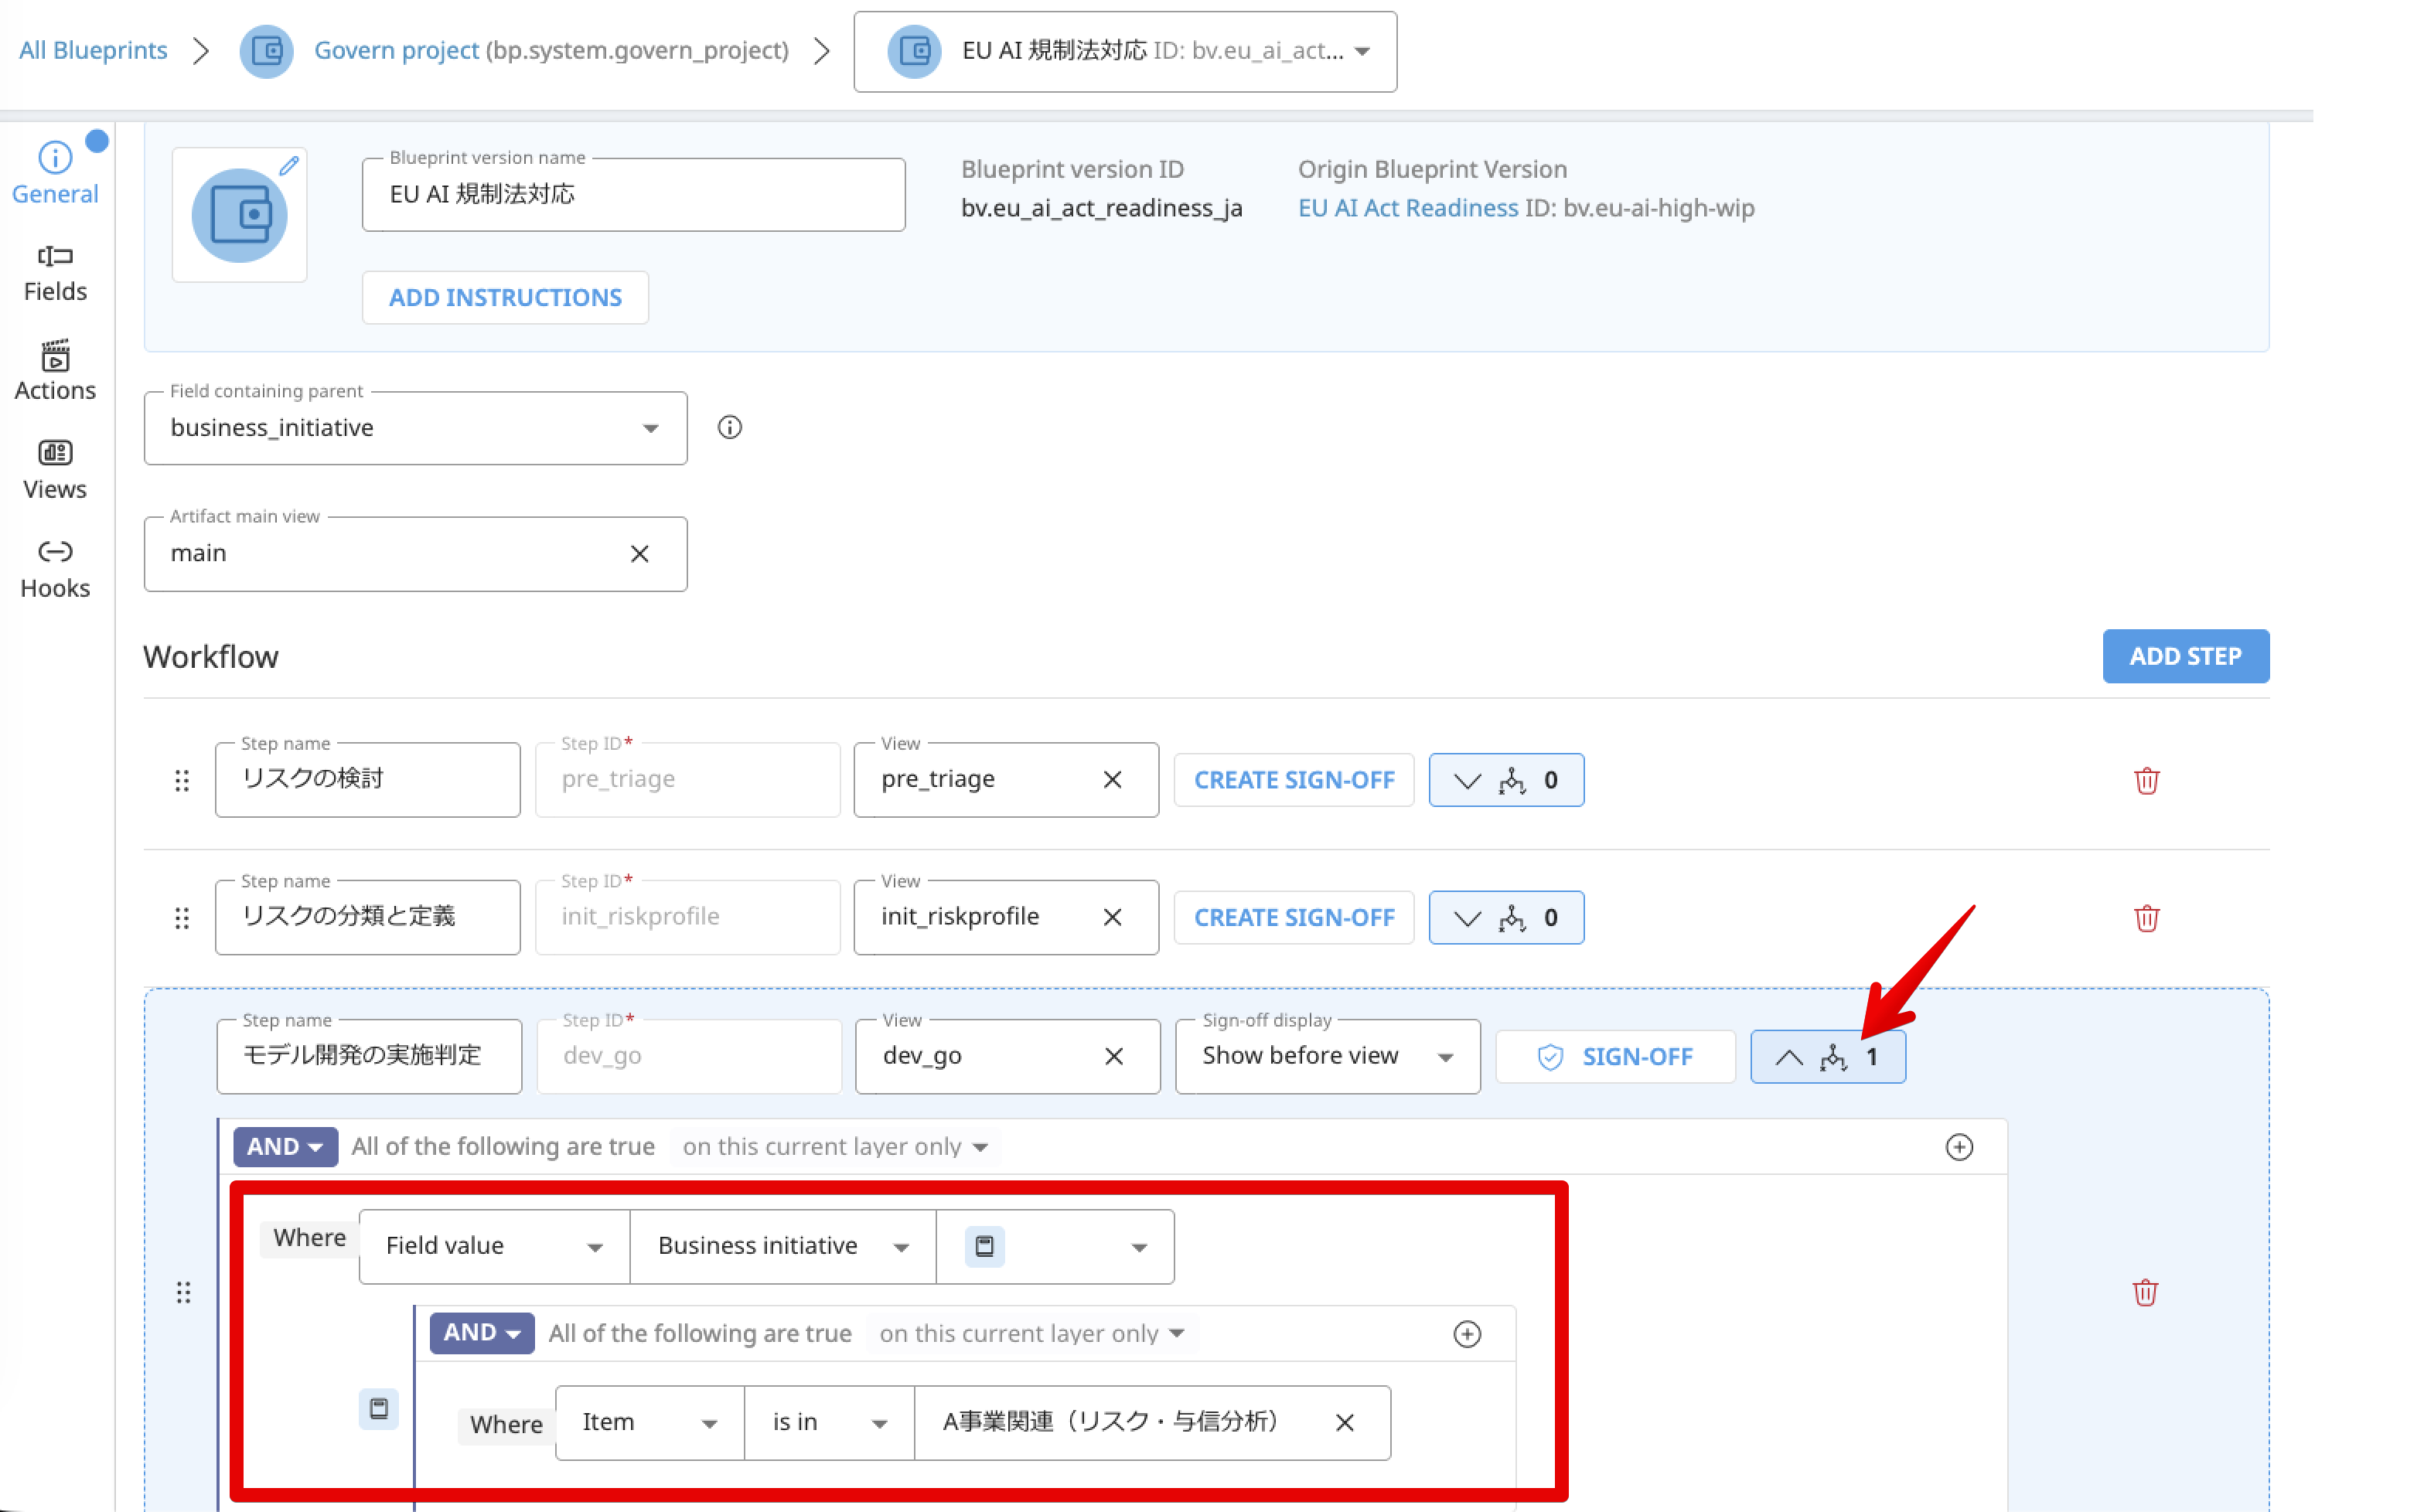Open Field containing parent dropdown

coord(415,428)
